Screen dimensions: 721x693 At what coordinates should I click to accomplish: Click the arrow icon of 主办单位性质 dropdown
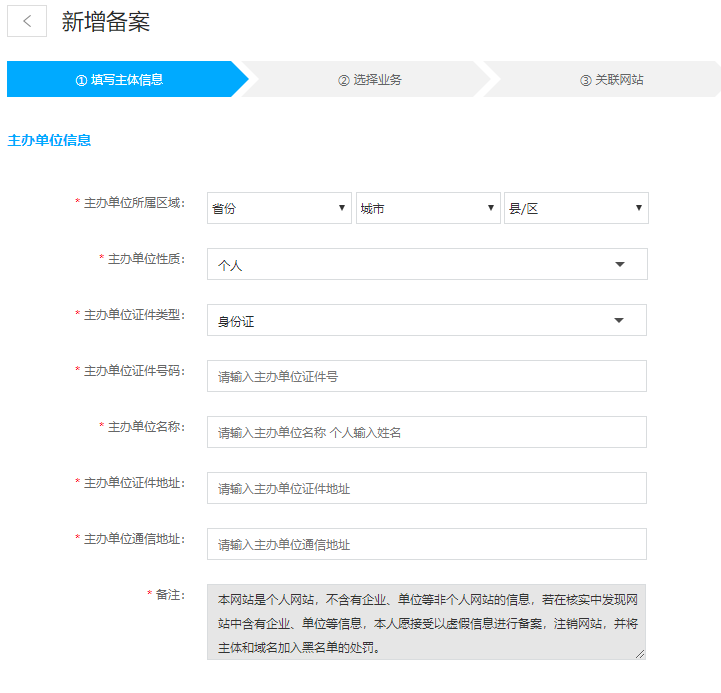pyautogui.click(x=619, y=265)
